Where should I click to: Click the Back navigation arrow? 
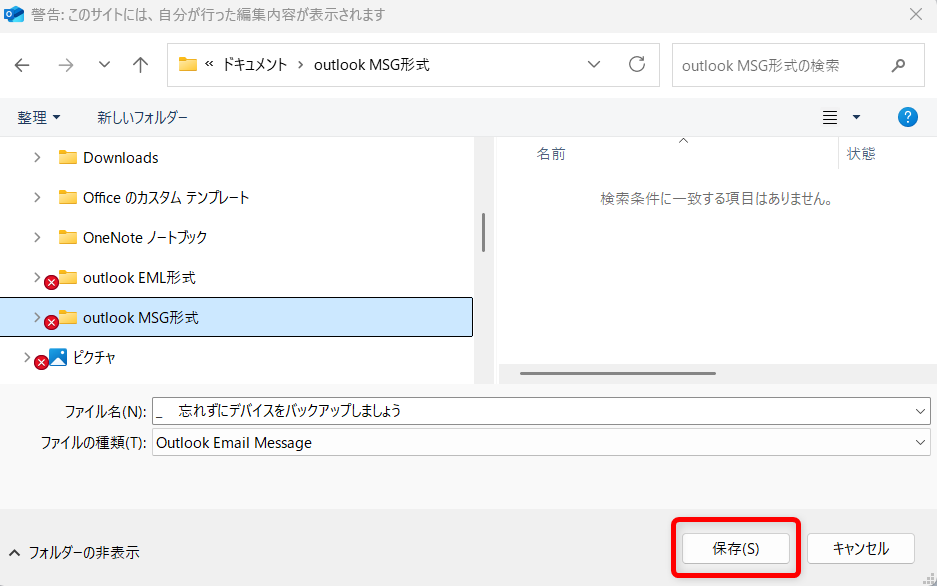[22, 65]
